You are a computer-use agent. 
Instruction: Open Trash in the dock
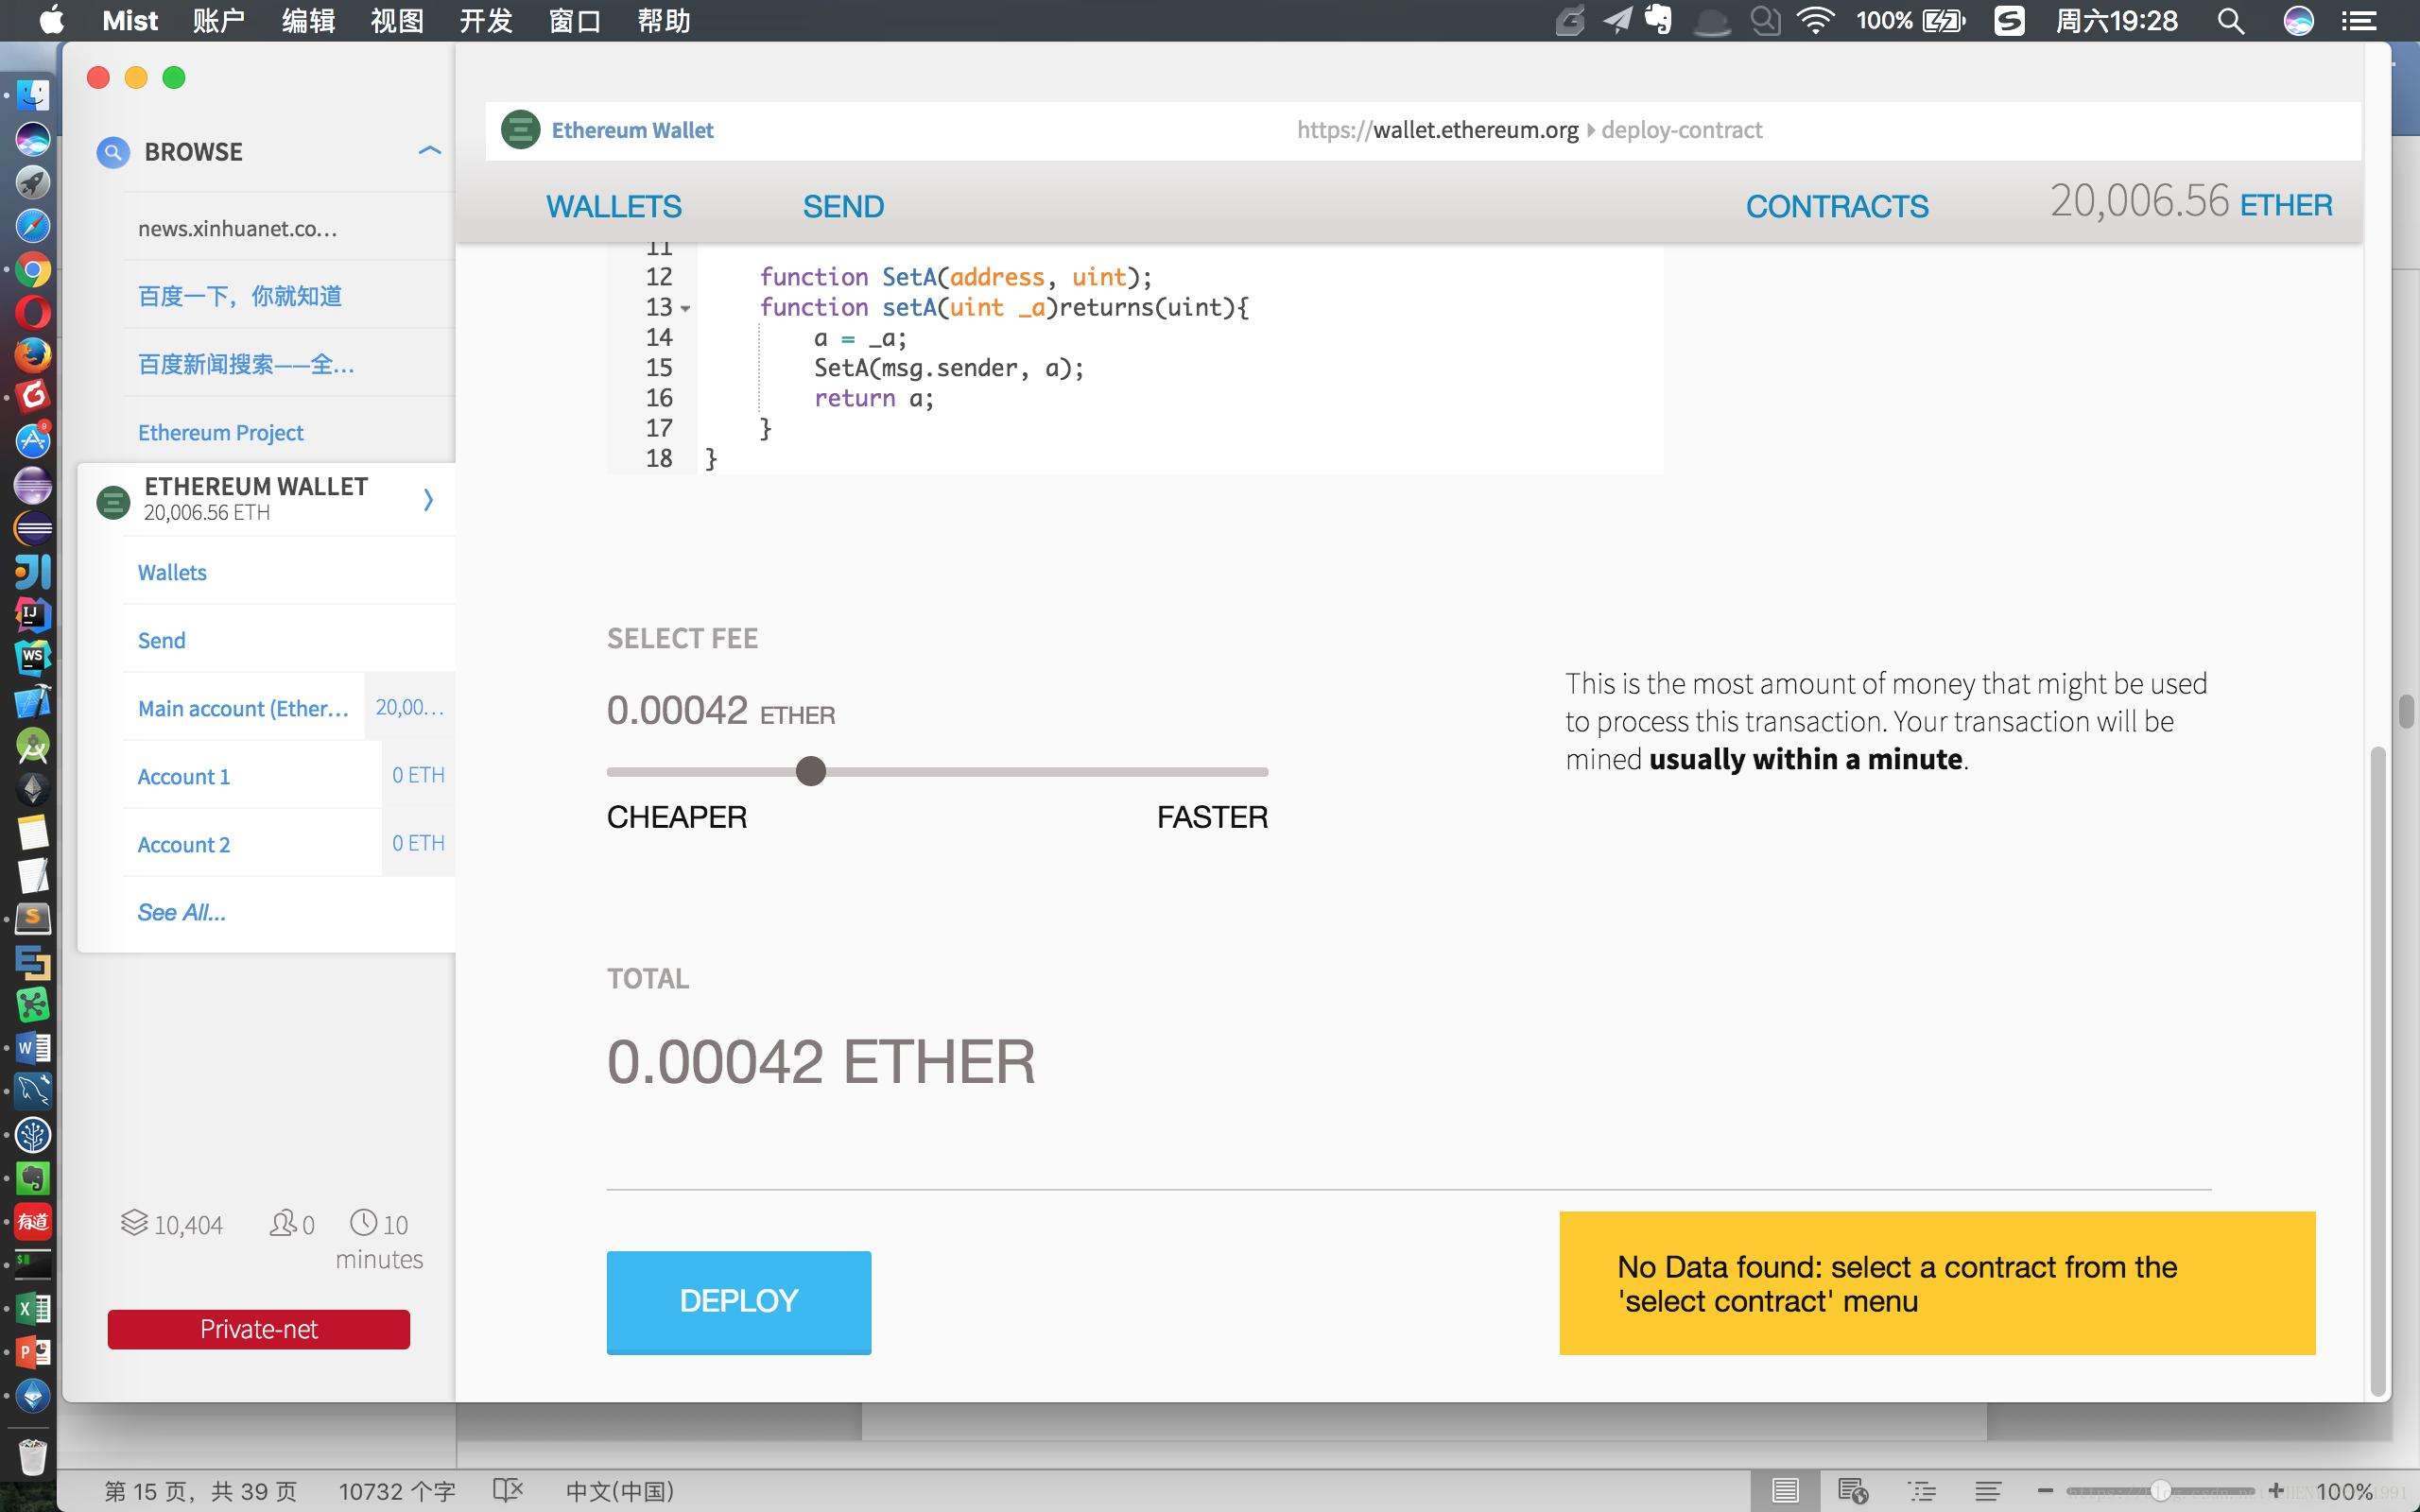(x=33, y=1456)
